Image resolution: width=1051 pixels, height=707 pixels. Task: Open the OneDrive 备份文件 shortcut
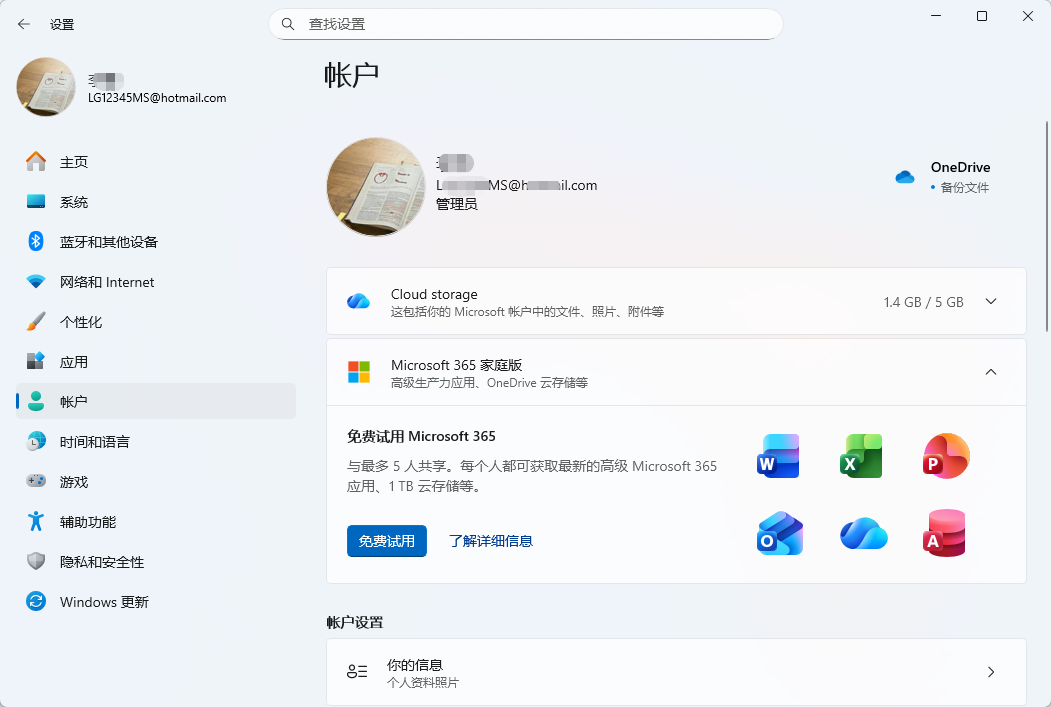click(x=942, y=177)
